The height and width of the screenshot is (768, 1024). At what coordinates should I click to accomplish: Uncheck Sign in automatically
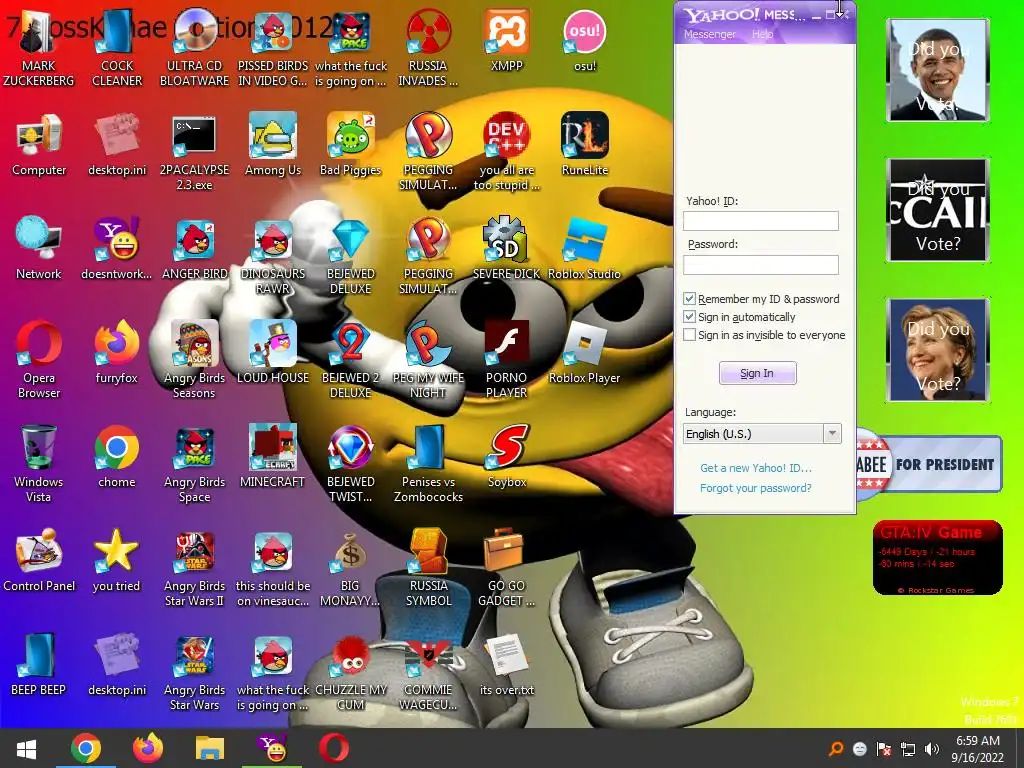click(x=689, y=317)
